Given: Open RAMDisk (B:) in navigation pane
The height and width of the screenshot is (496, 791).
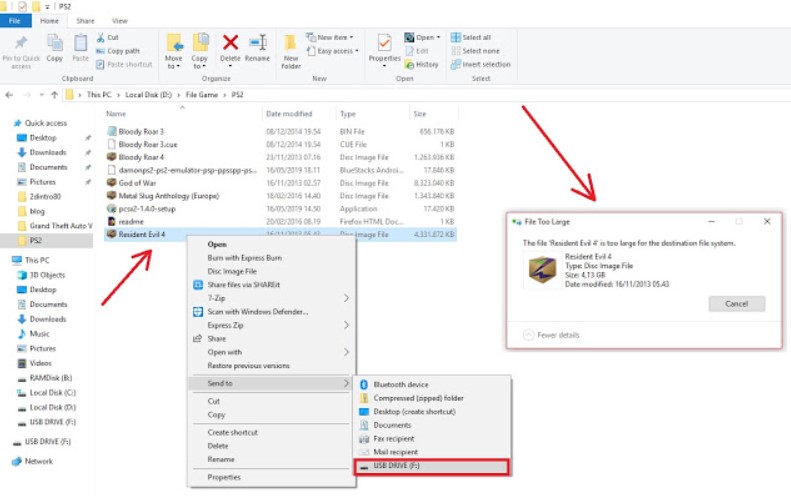Looking at the screenshot, I should coord(50,378).
